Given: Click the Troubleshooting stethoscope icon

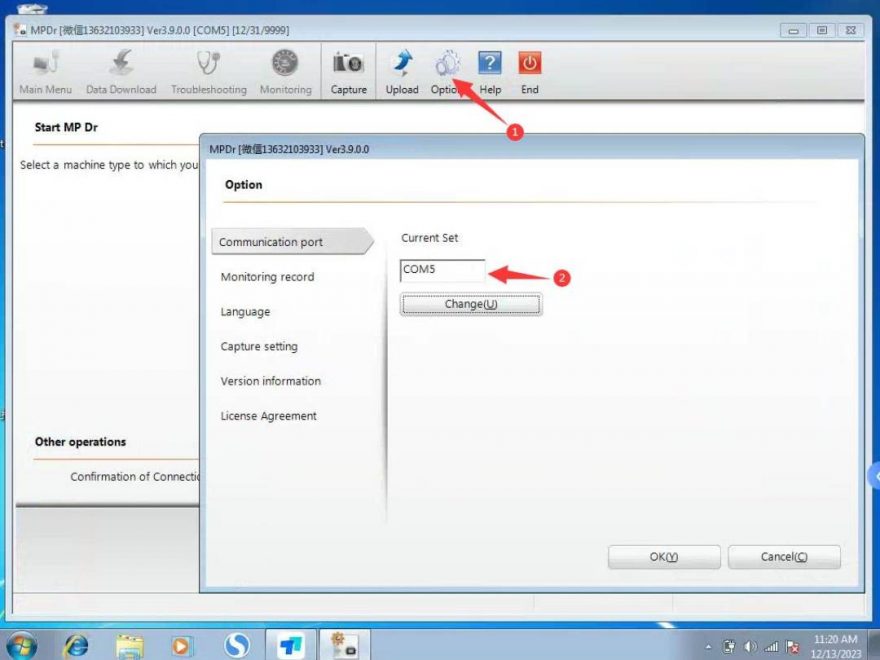Looking at the screenshot, I should [x=208, y=63].
